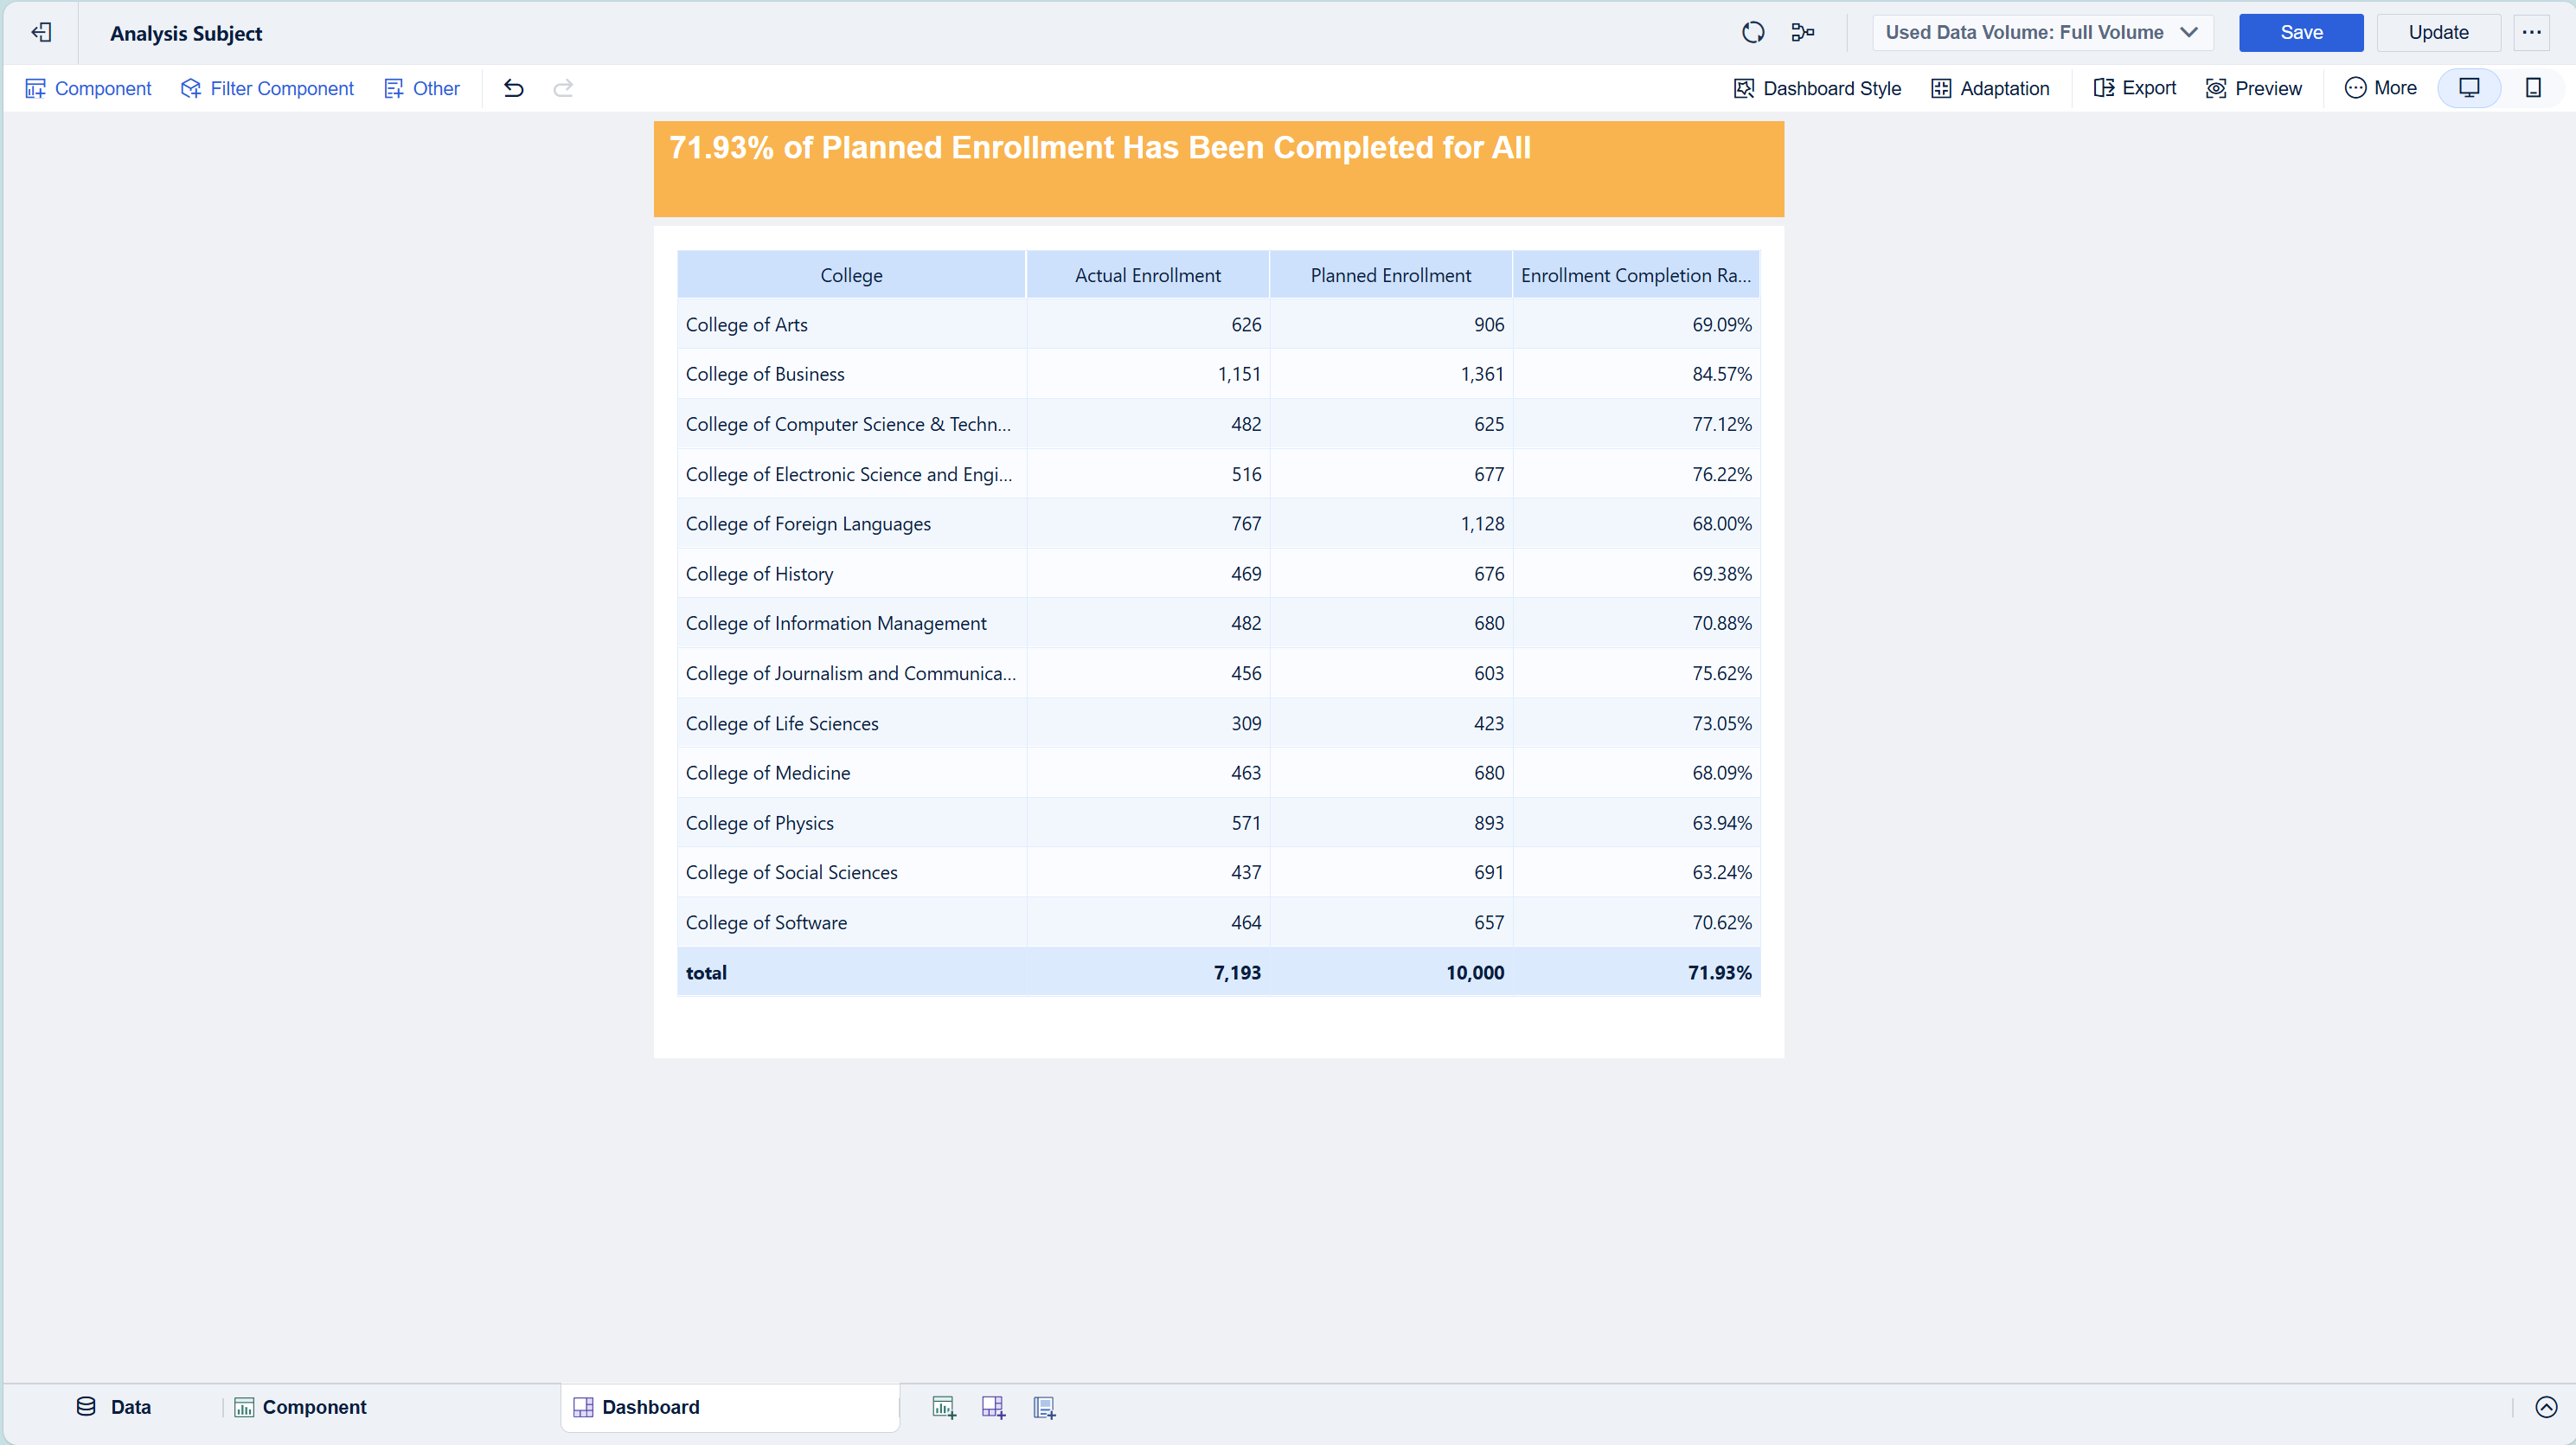Viewport: 2576px width, 1445px height.
Task: Click the exit/back icon beside Analysis Subject
Action: [x=41, y=33]
